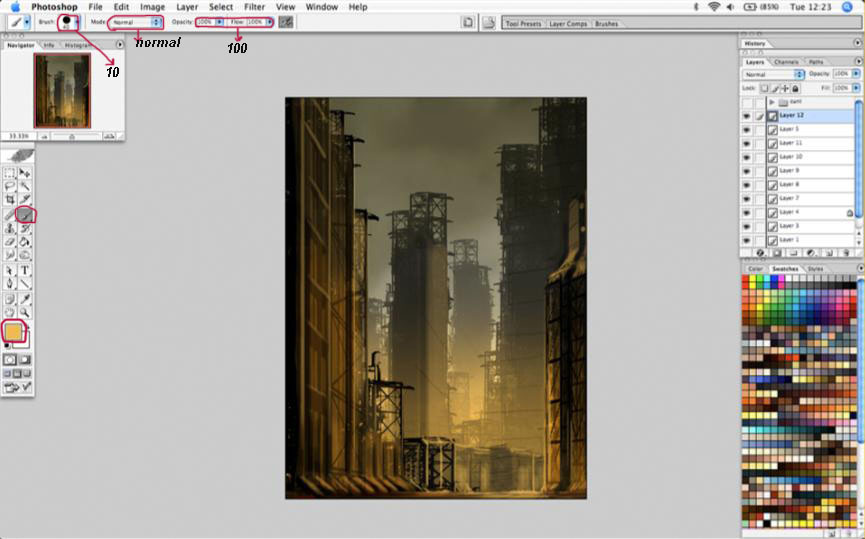
Task: Toggle visibility of Layer 1
Action: [746, 240]
